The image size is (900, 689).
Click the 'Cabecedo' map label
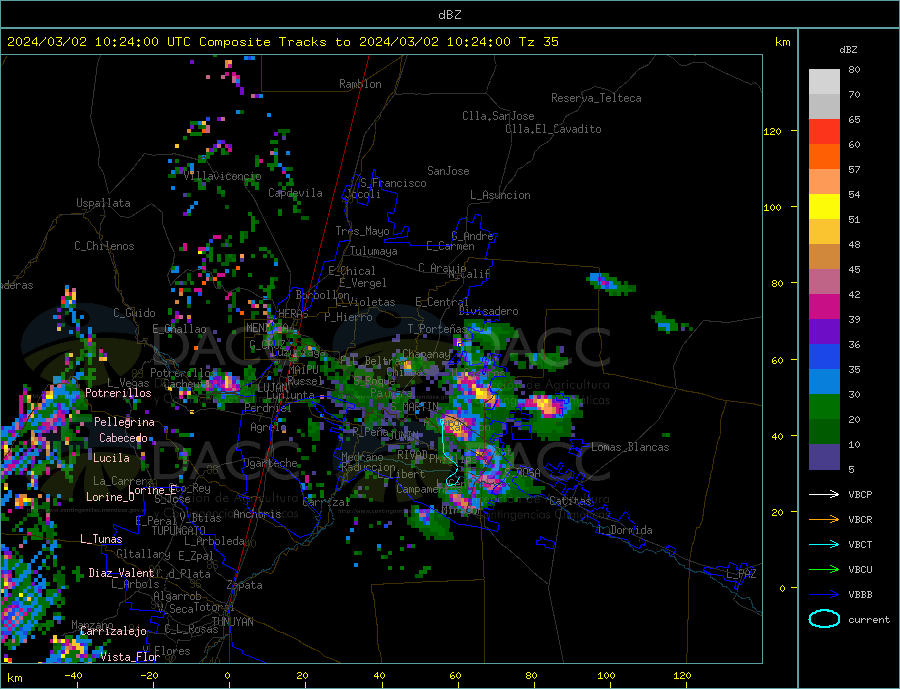tap(123, 438)
